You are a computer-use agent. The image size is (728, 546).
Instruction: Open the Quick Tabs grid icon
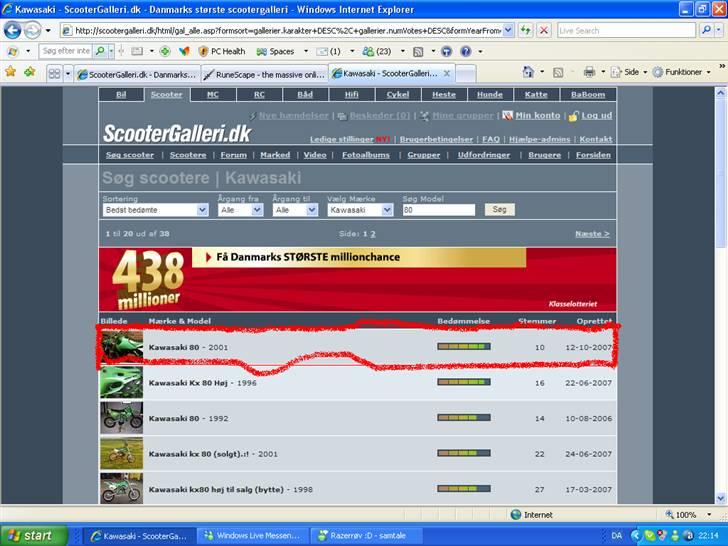pyautogui.click(x=54, y=73)
